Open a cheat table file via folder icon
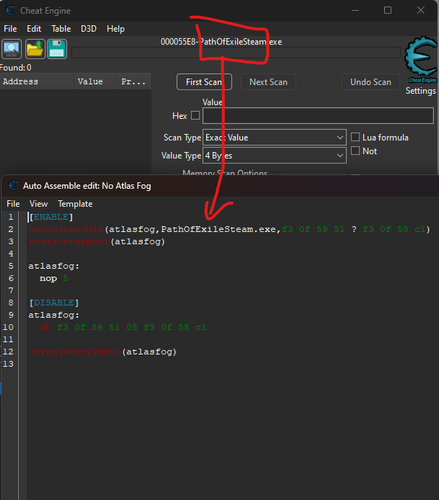 click(x=35, y=49)
